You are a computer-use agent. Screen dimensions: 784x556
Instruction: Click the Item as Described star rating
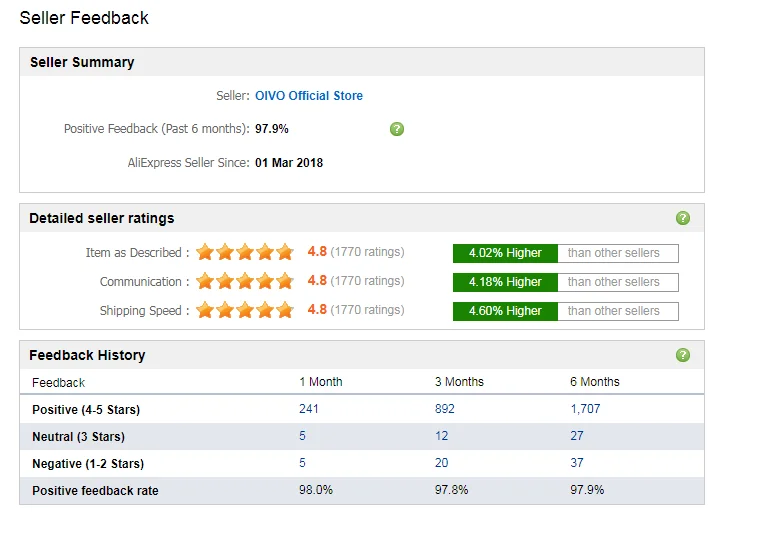tap(244, 252)
